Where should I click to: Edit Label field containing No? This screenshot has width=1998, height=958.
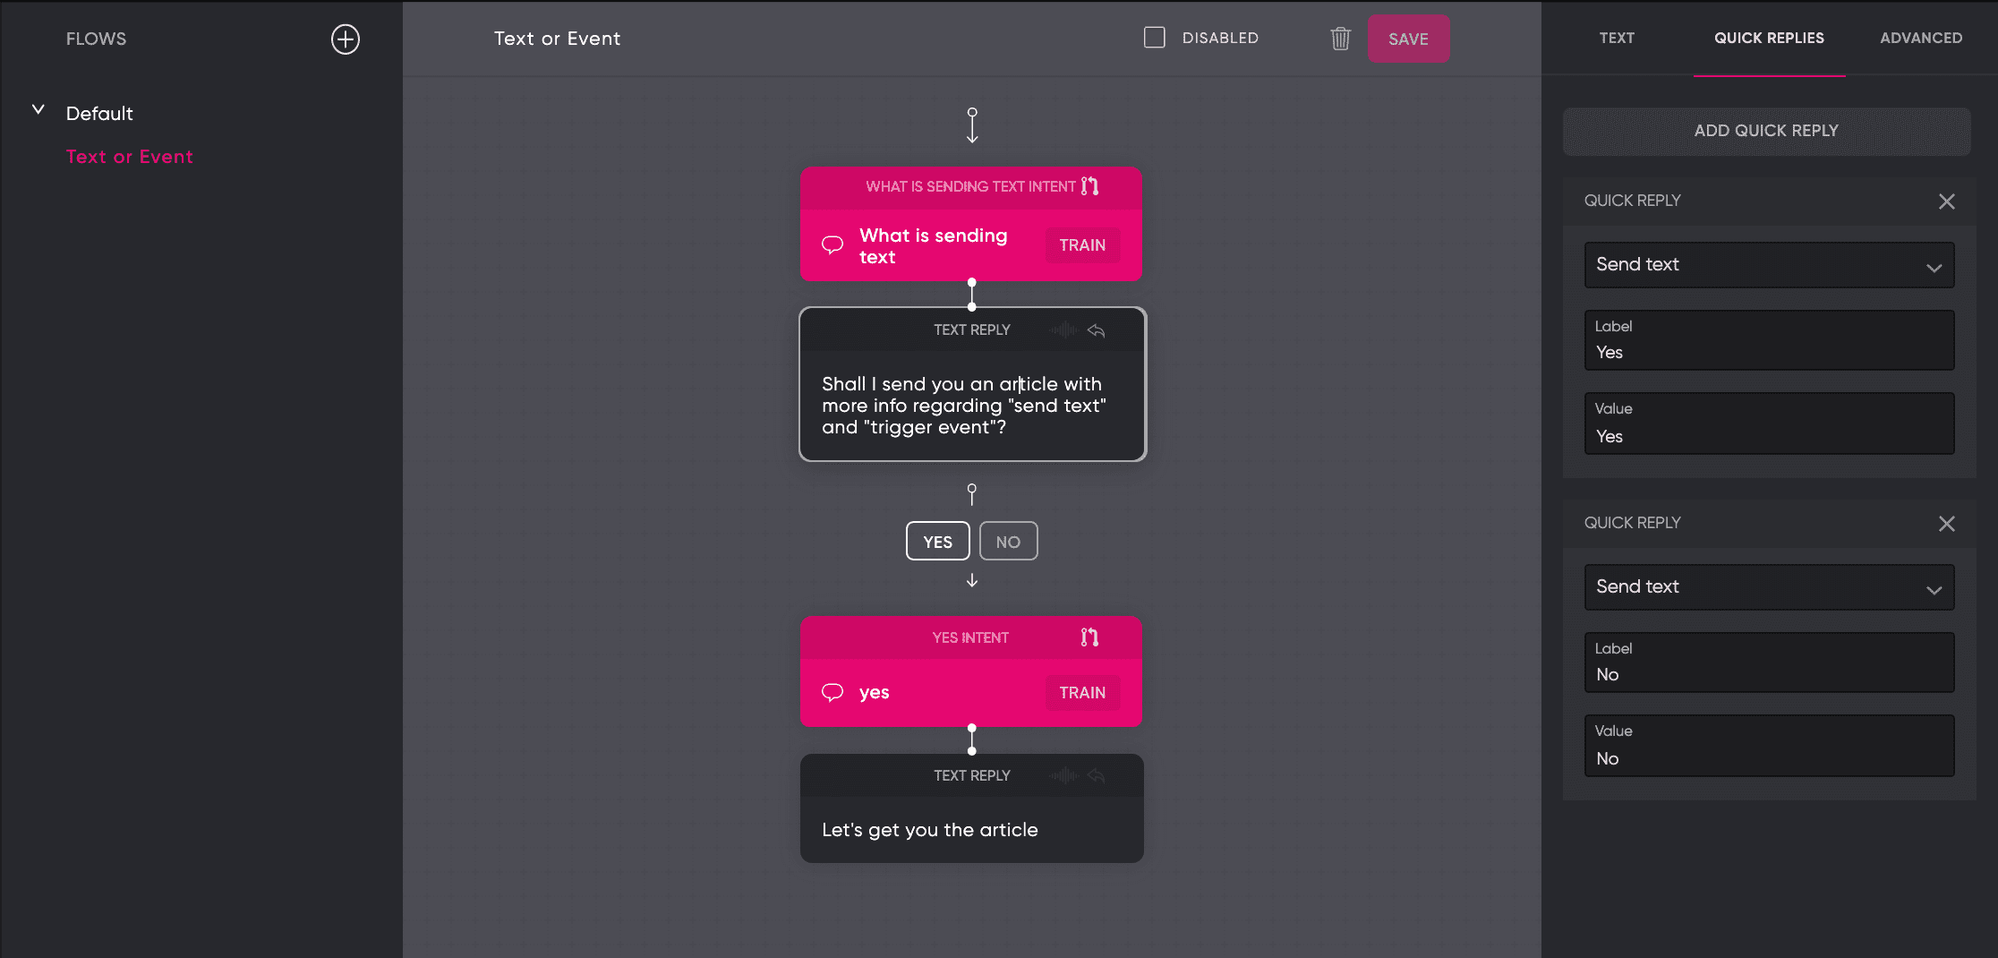click(x=1769, y=662)
